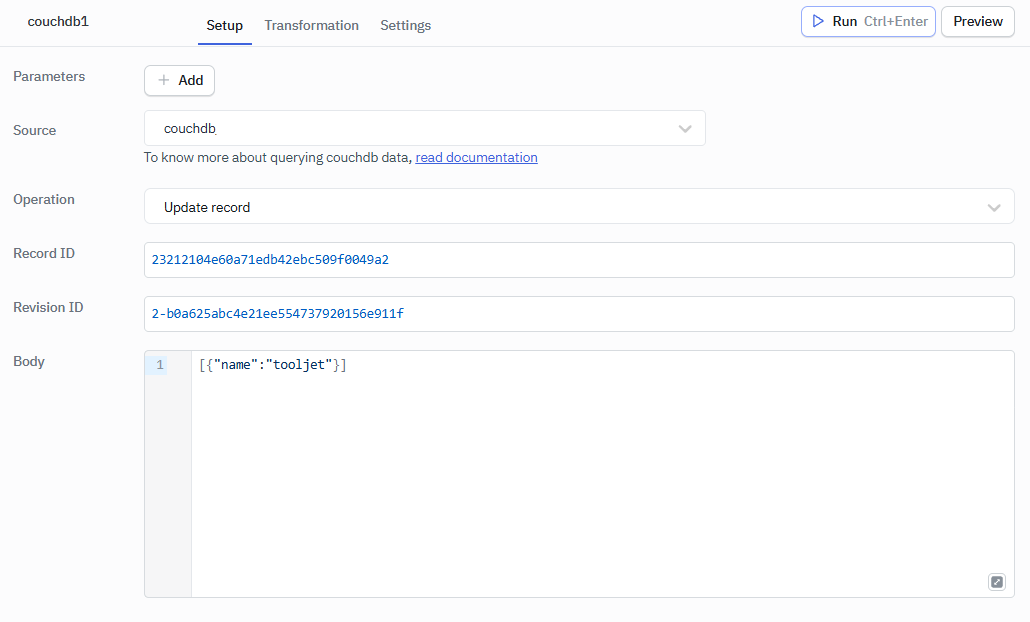Click the JSON text in Body editor
This screenshot has height=622, width=1030.
point(272,365)
